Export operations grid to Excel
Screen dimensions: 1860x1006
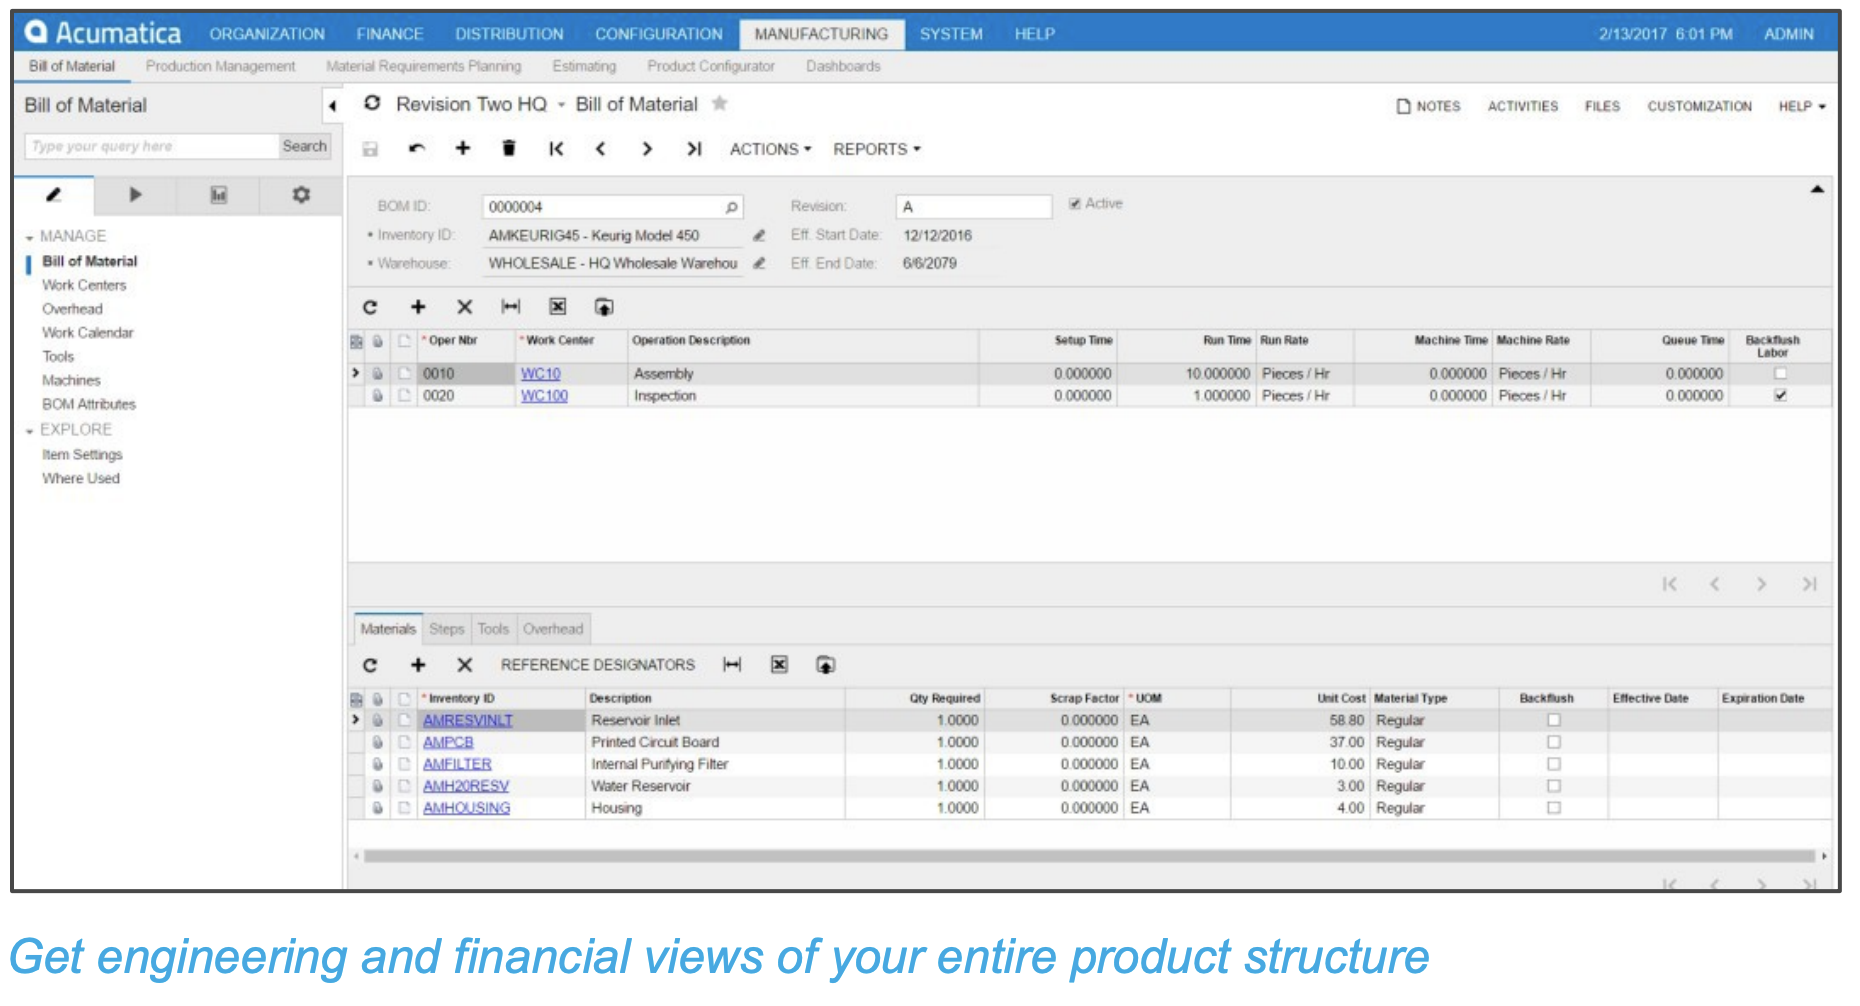tap(558, 307)
